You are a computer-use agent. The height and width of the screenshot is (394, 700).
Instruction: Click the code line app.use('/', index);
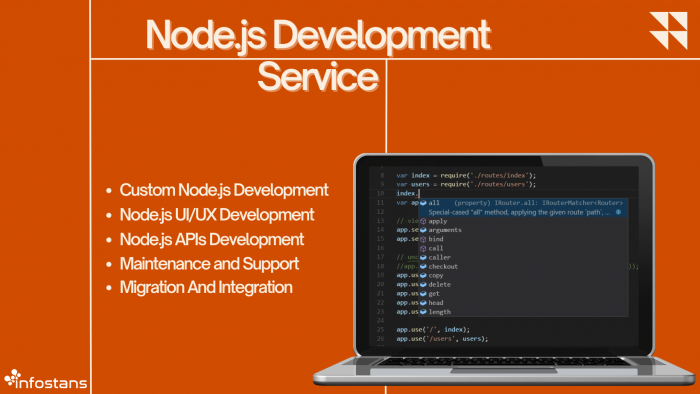pos(433,330)
